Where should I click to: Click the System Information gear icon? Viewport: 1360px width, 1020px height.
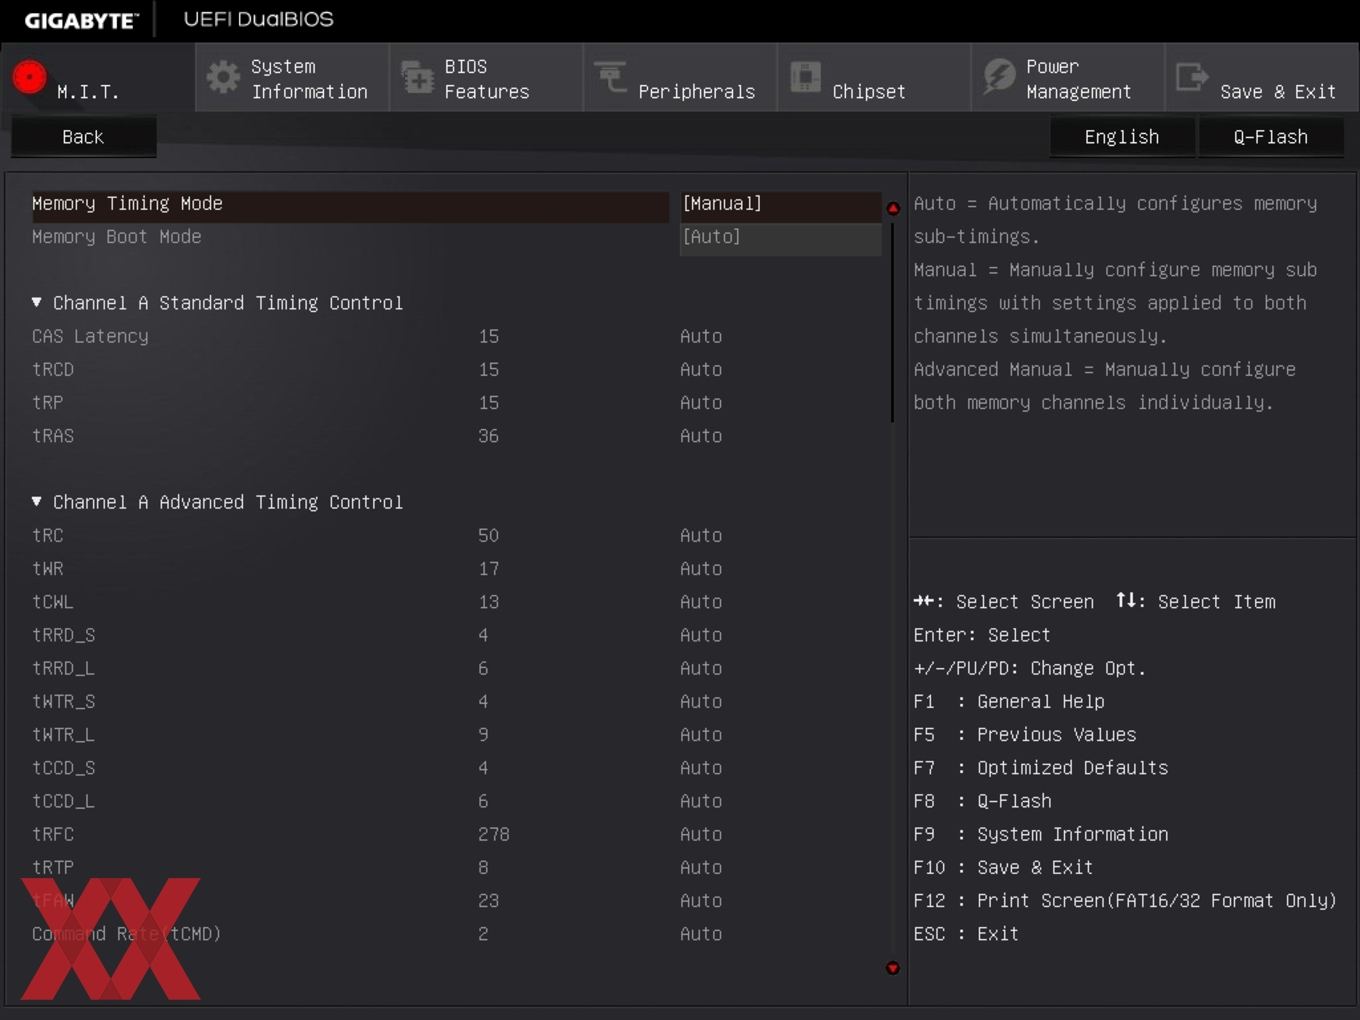pyautogui.click(x=223, y=77)
